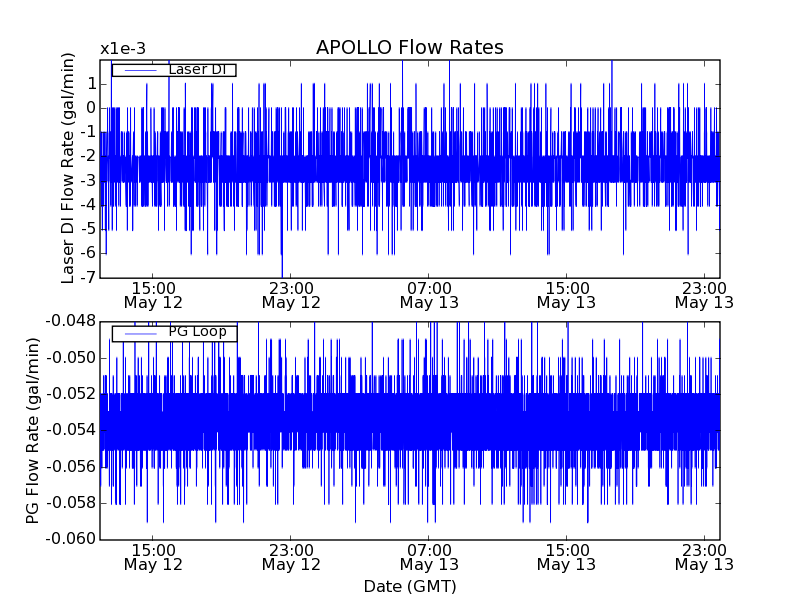Click "23:00 May 13" tick under the top plot
Viewport: 800px width, 600px height.
pos(704,295)
